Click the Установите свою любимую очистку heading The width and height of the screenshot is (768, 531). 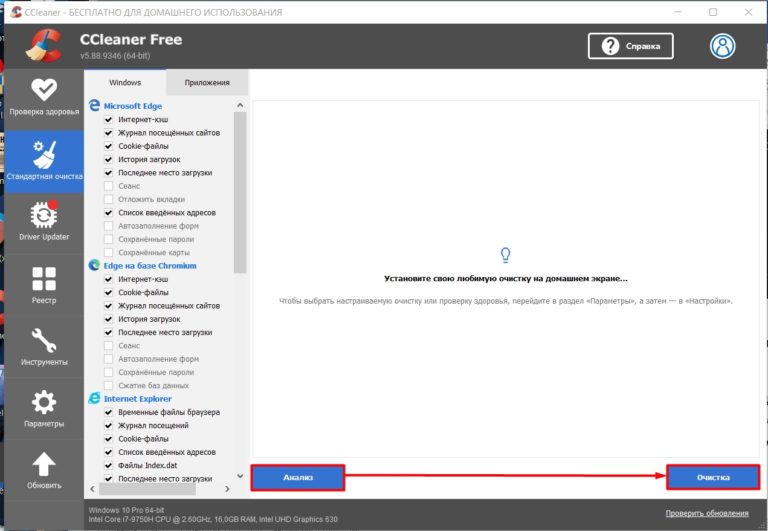[x=505, y=278]
